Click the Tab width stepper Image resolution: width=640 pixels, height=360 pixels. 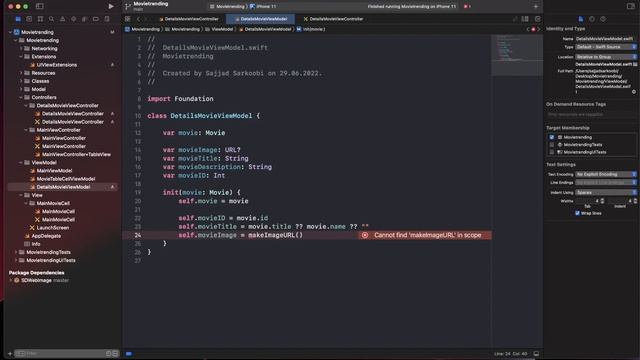[x=602, y=201]
